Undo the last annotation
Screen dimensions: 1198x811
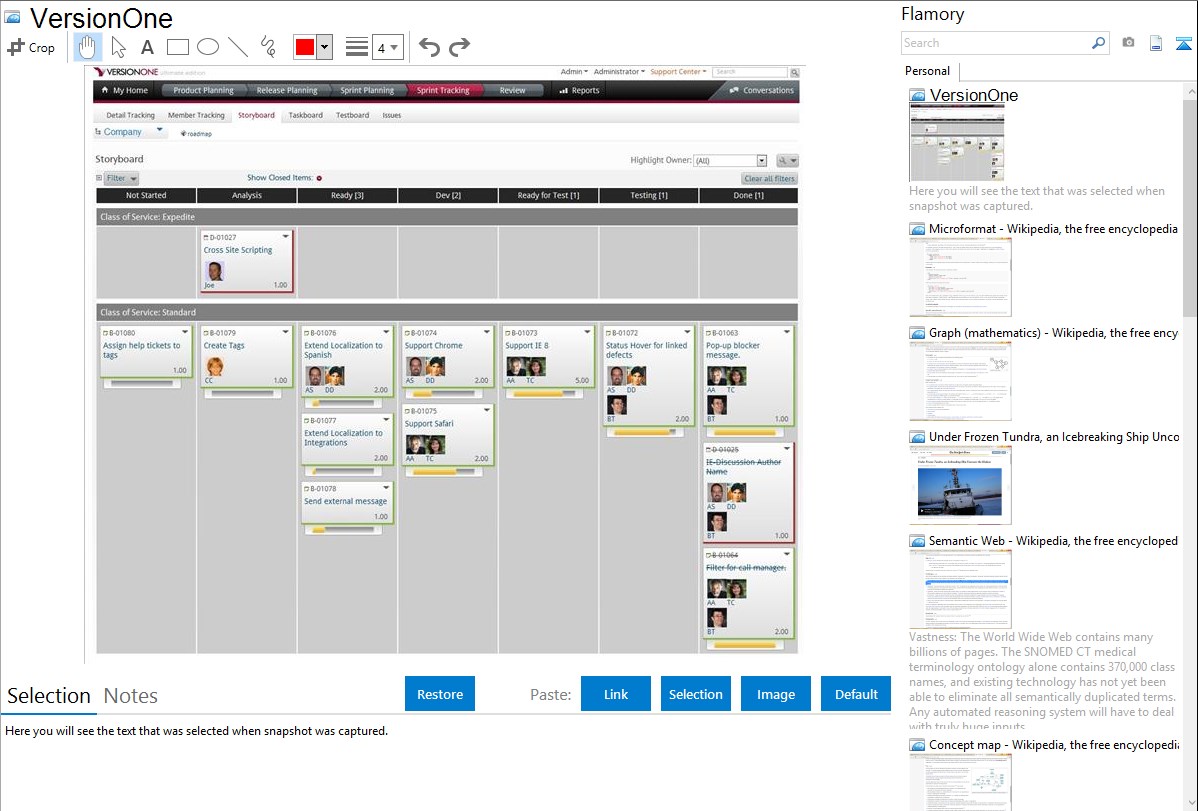point(429,47)
